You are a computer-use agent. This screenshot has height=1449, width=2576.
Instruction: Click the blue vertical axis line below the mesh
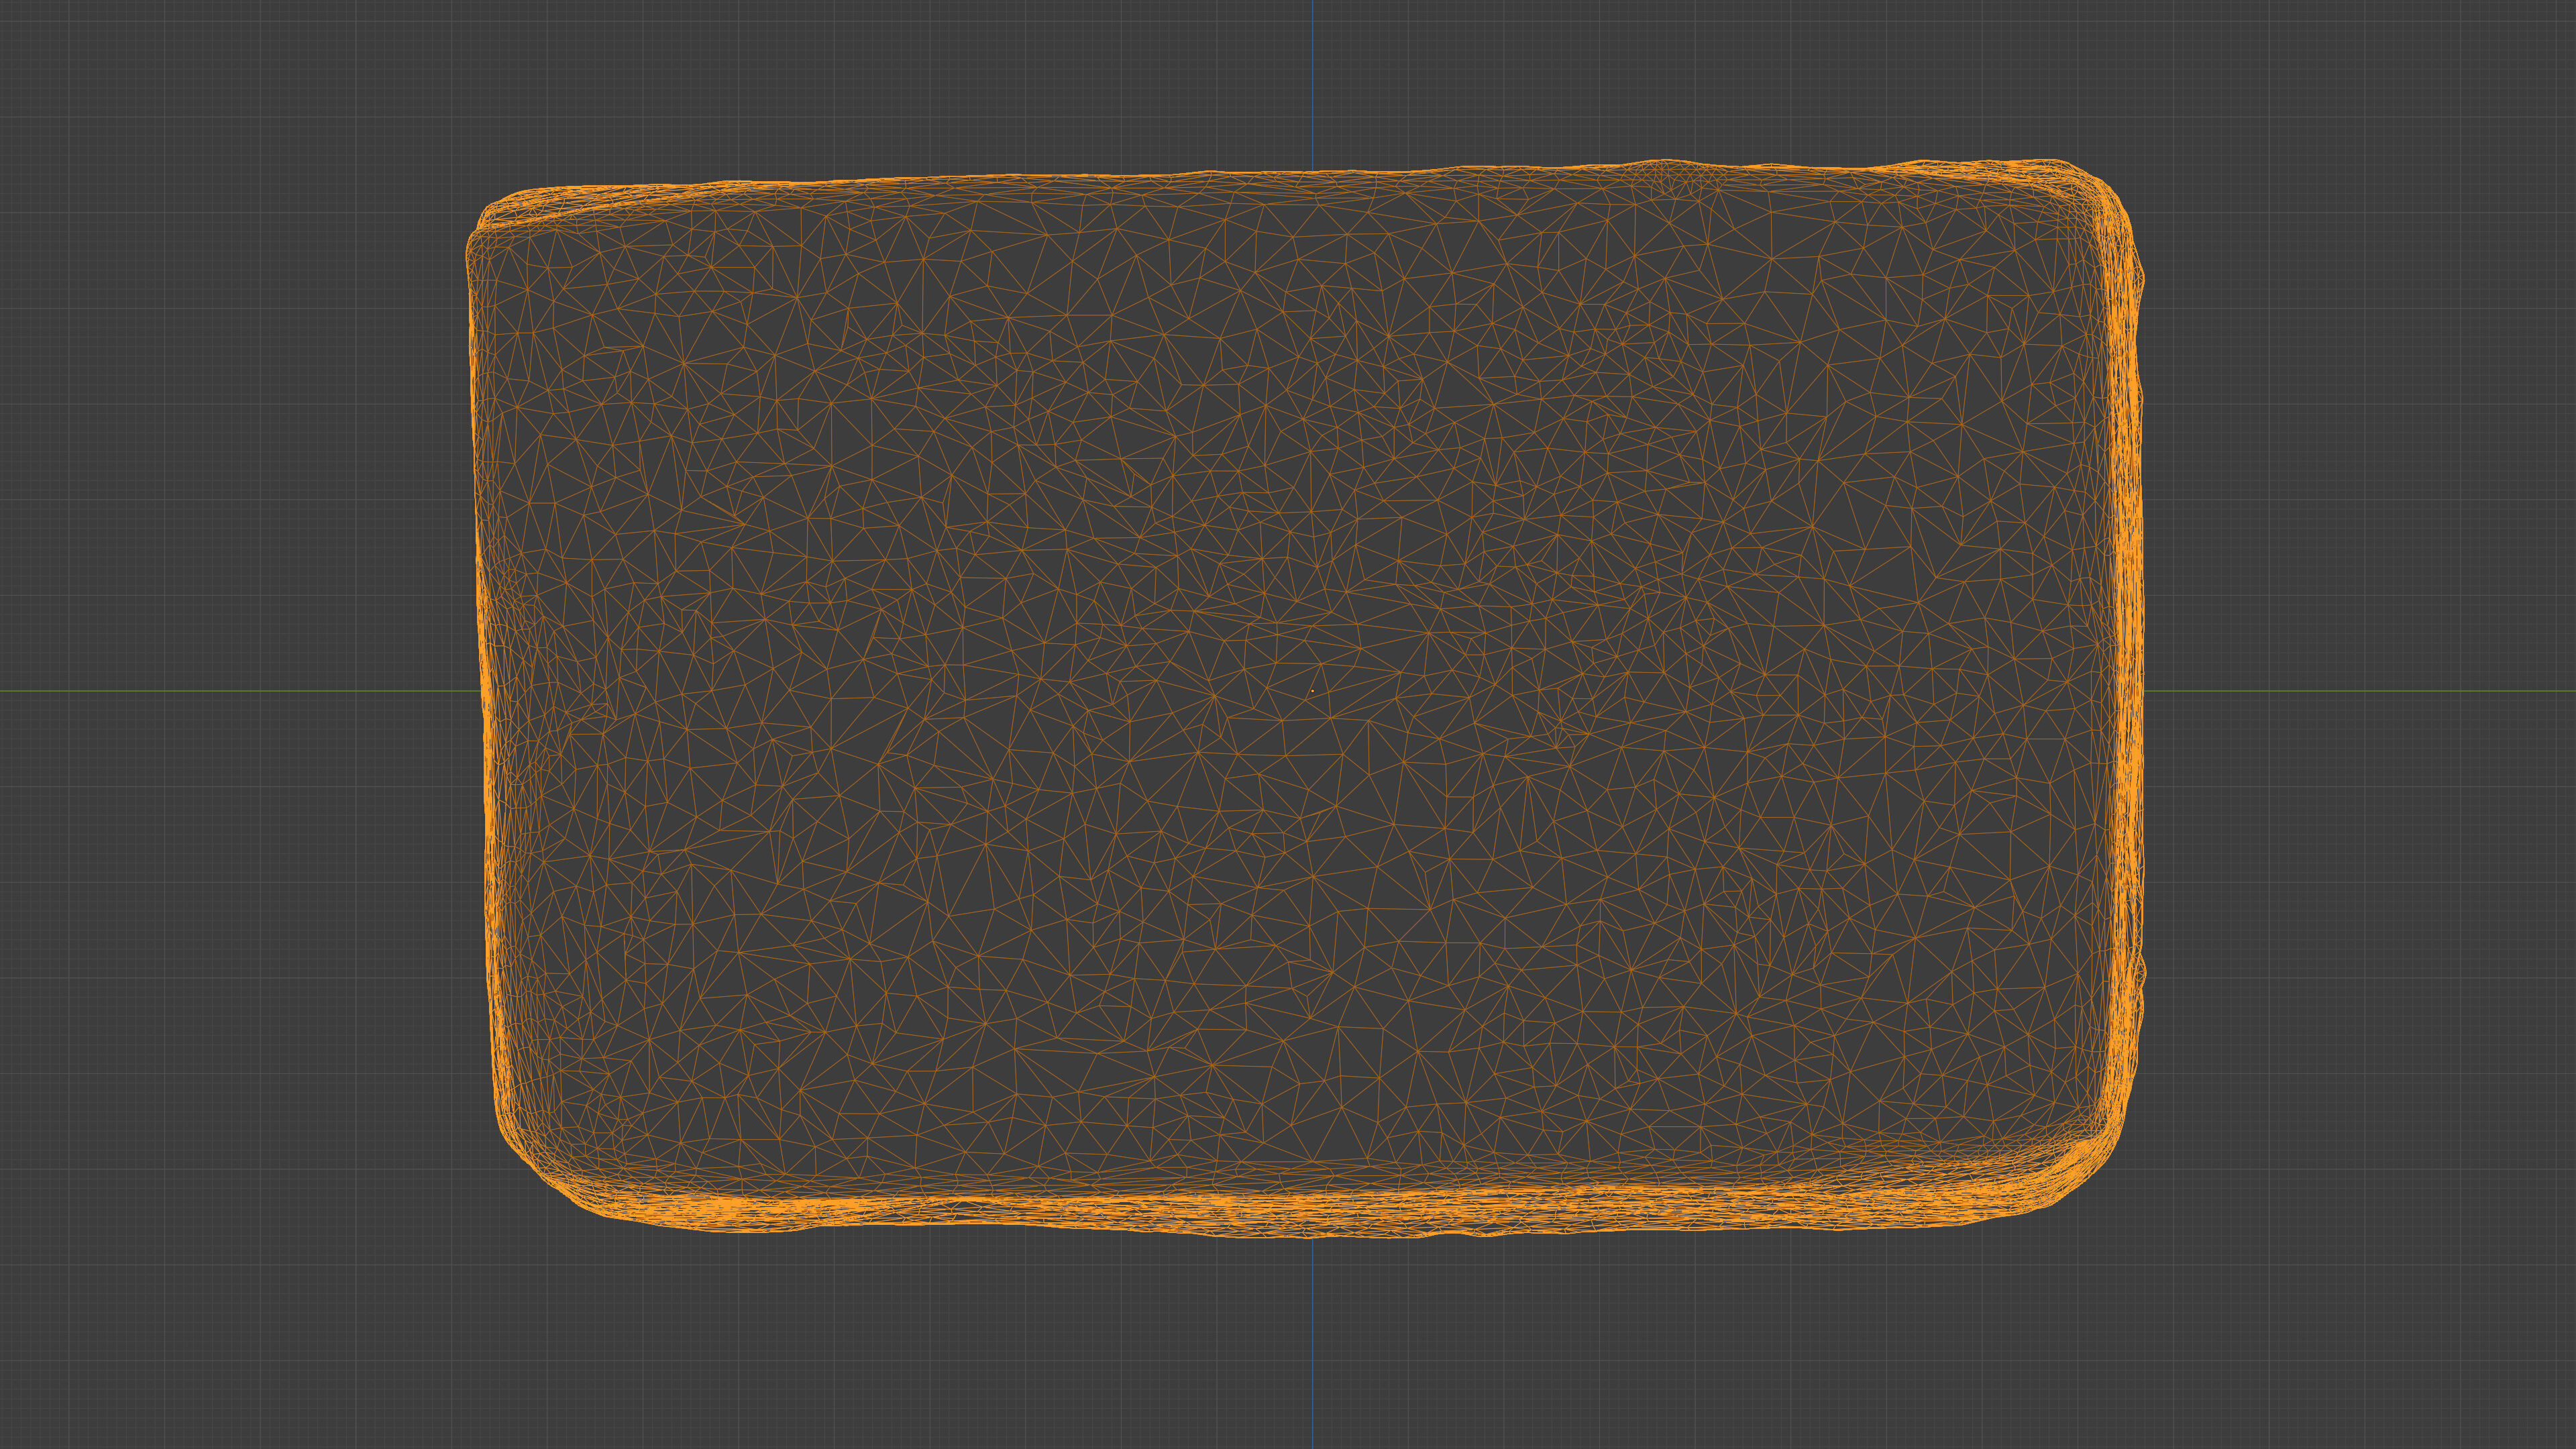coord(1313,1340)
